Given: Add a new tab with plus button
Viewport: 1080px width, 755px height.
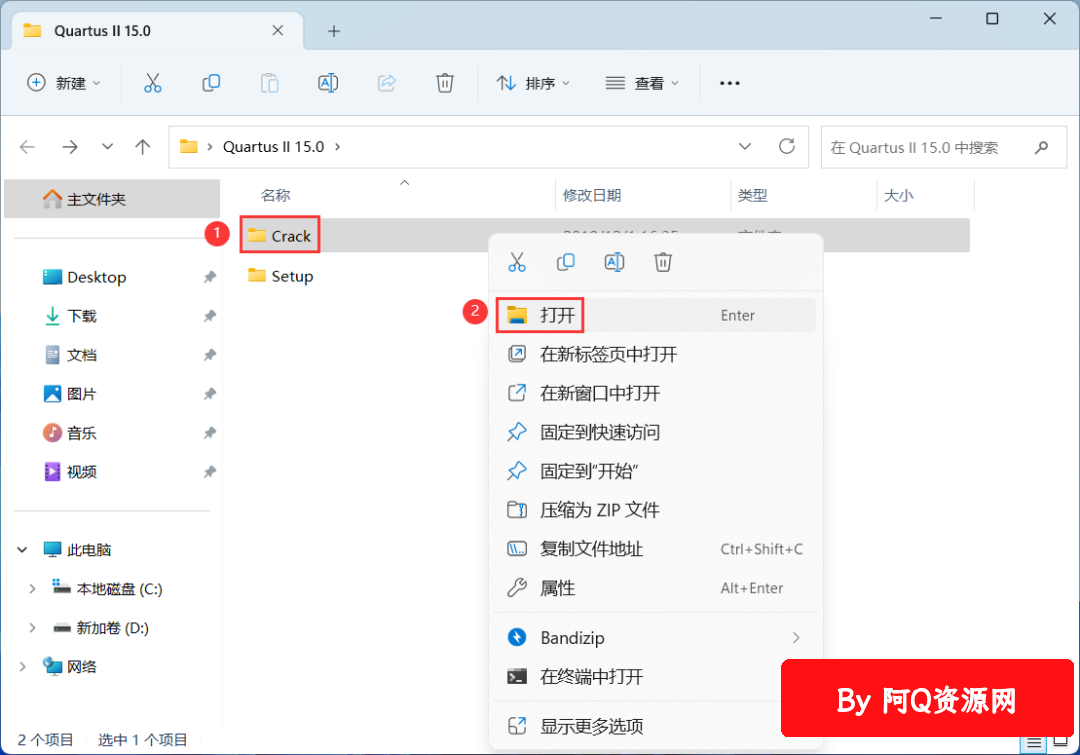Looking at the screenshot, I should pos(334,31).
